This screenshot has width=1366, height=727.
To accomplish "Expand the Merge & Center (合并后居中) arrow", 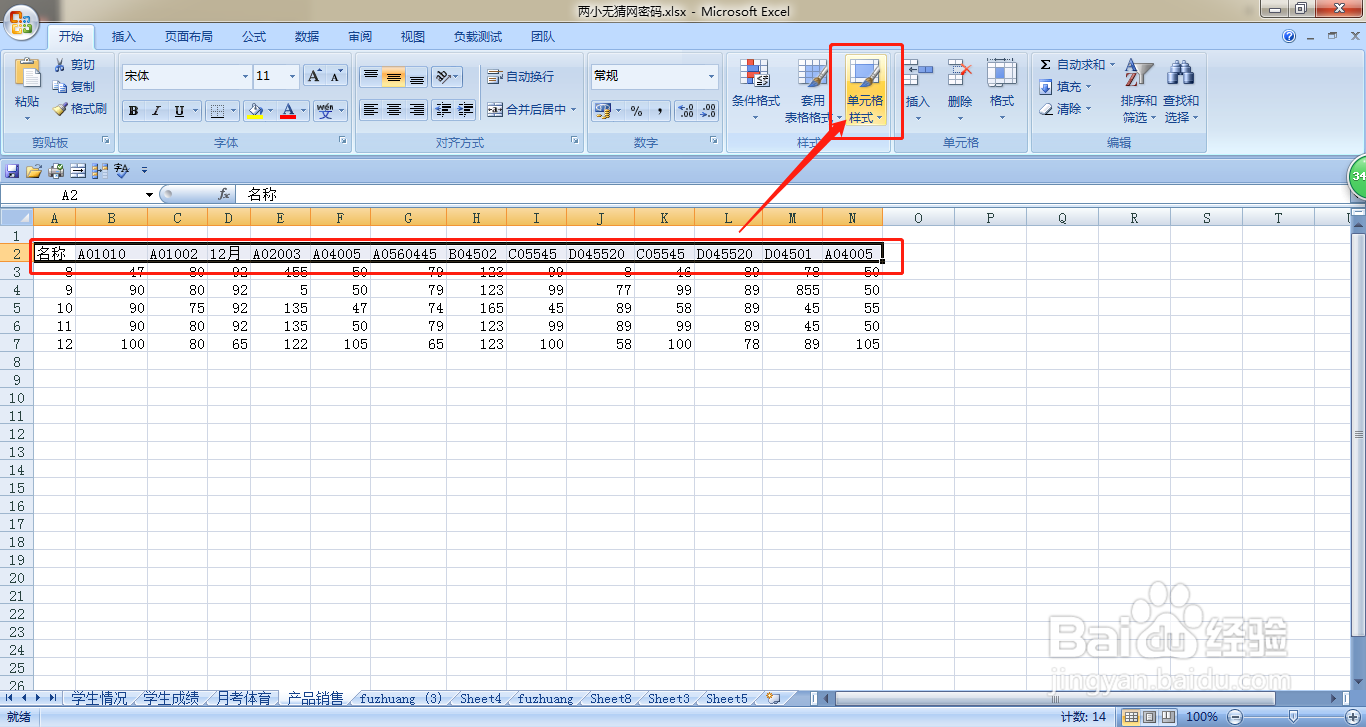I will click(574, 110).
